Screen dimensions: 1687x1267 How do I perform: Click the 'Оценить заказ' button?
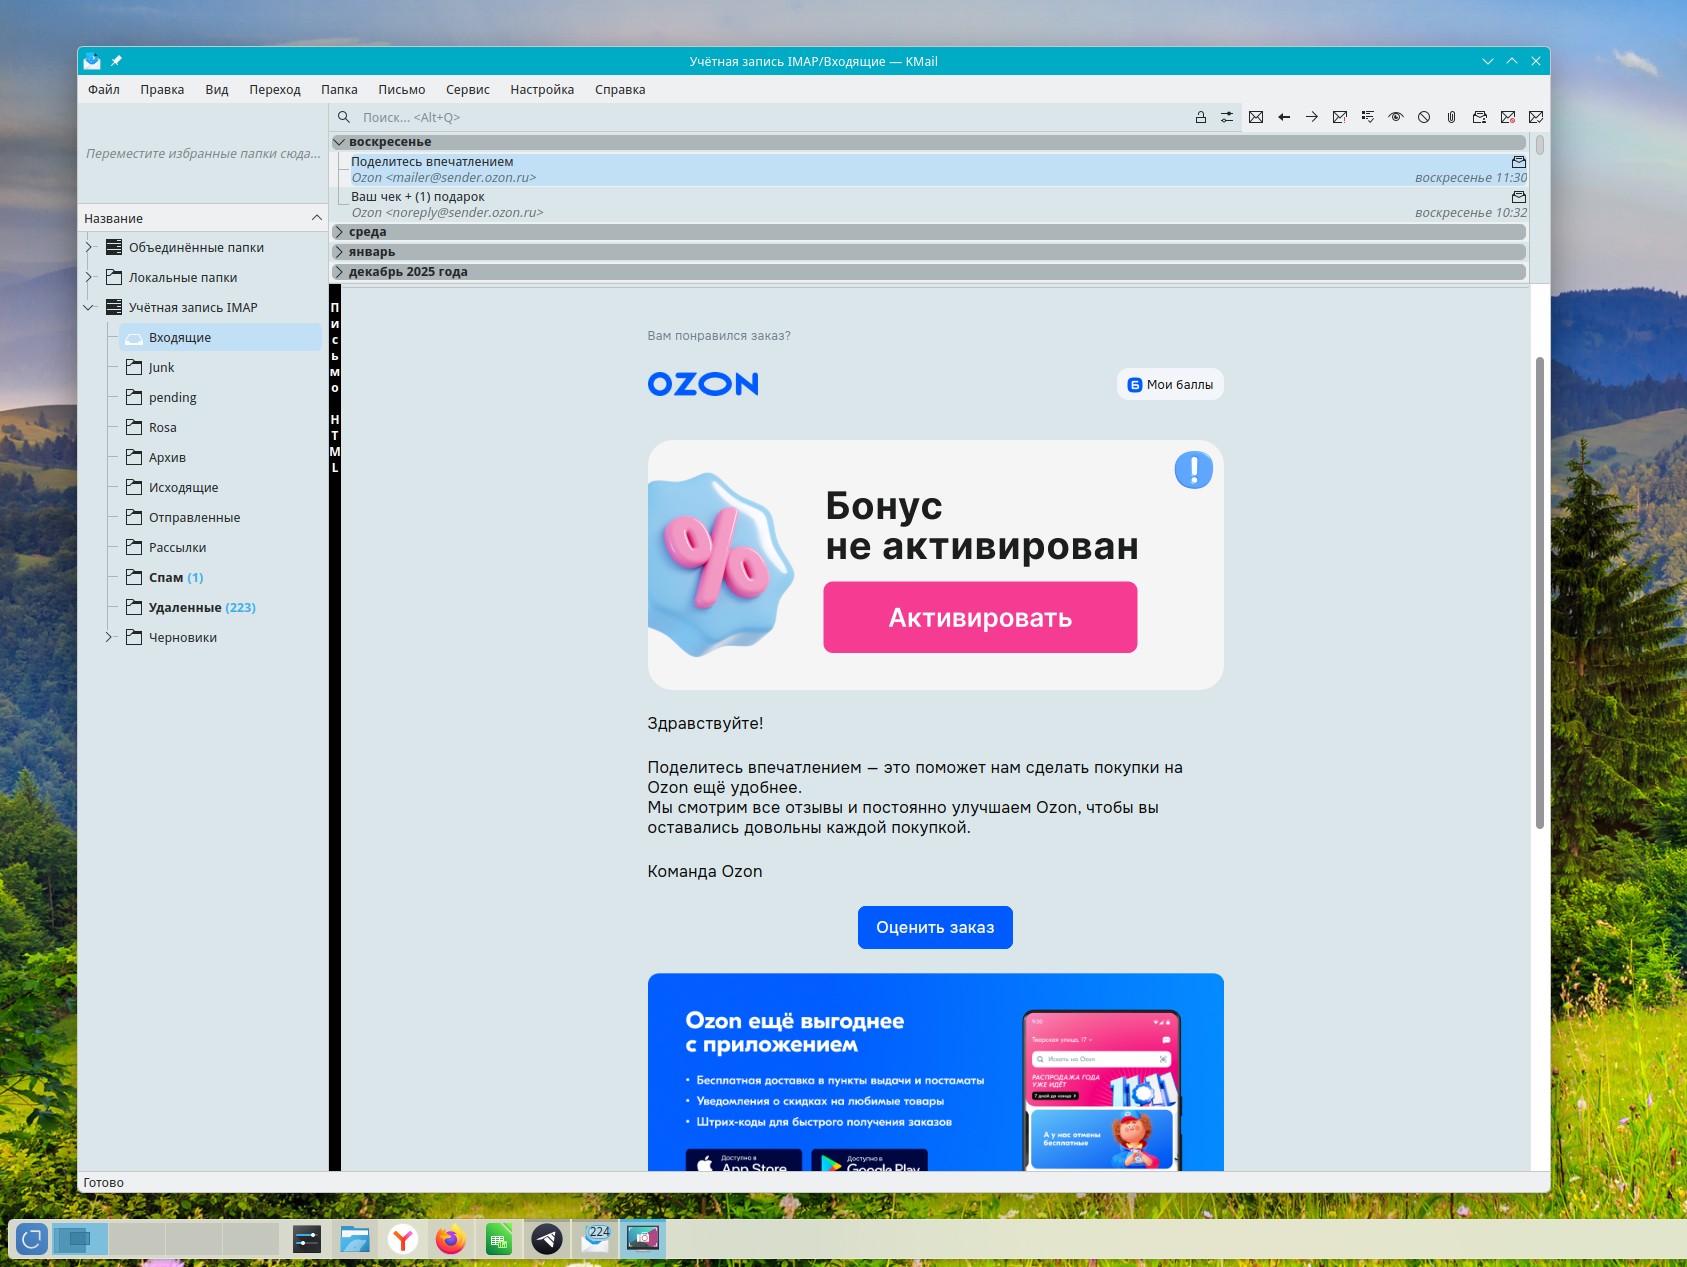click(x=935, y=927)
